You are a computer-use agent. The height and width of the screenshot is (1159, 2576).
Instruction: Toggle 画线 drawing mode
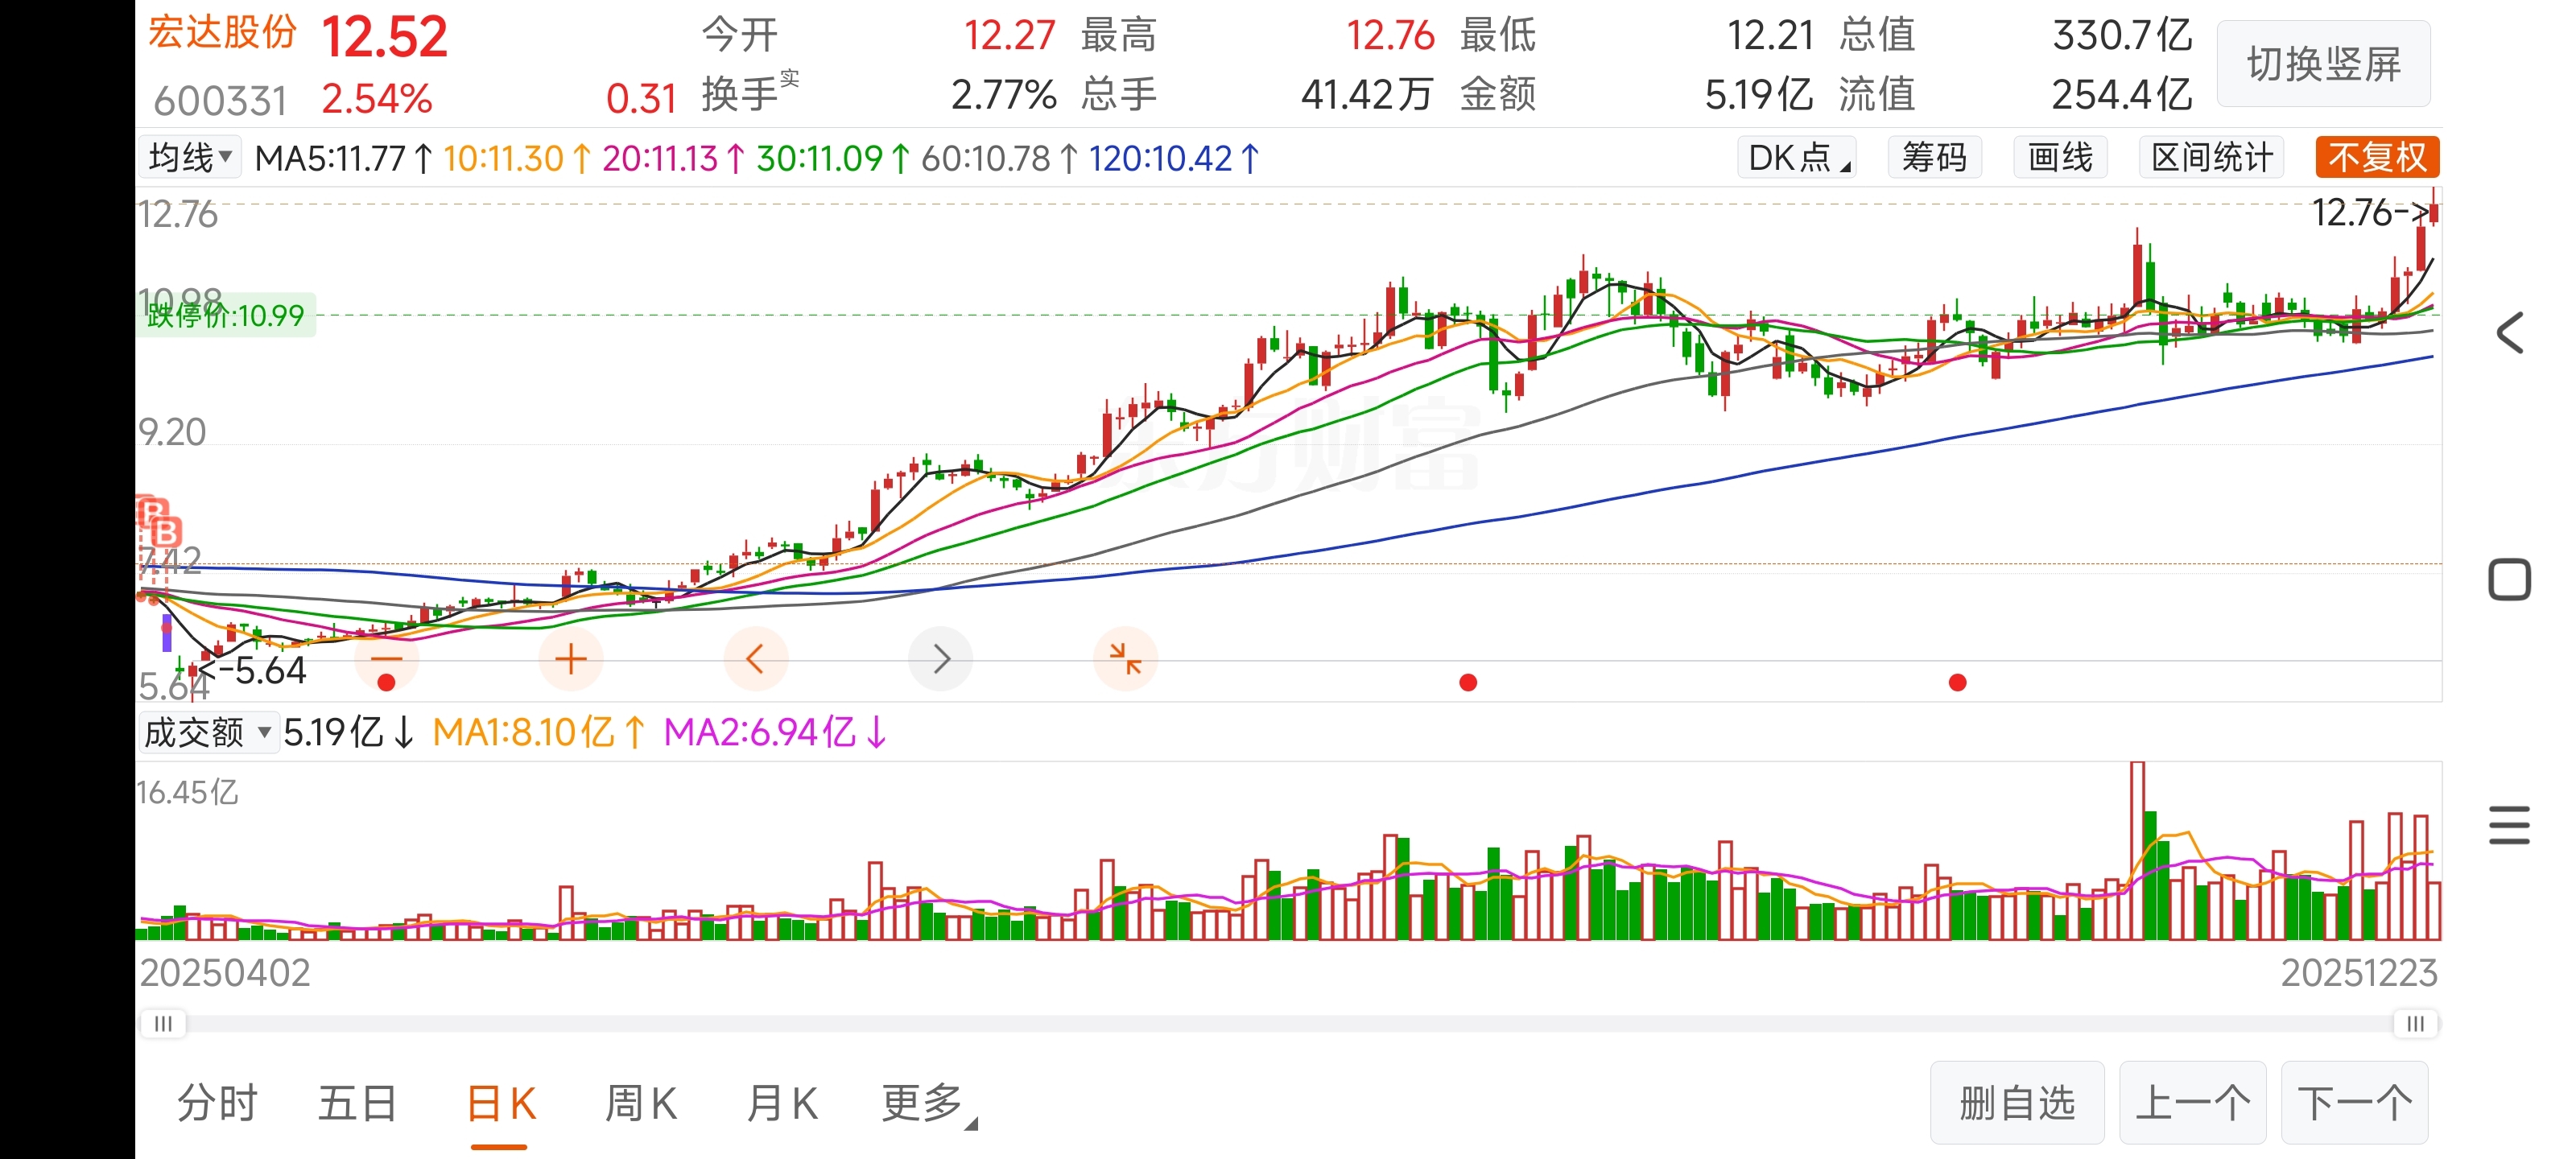coord(2059,158)
